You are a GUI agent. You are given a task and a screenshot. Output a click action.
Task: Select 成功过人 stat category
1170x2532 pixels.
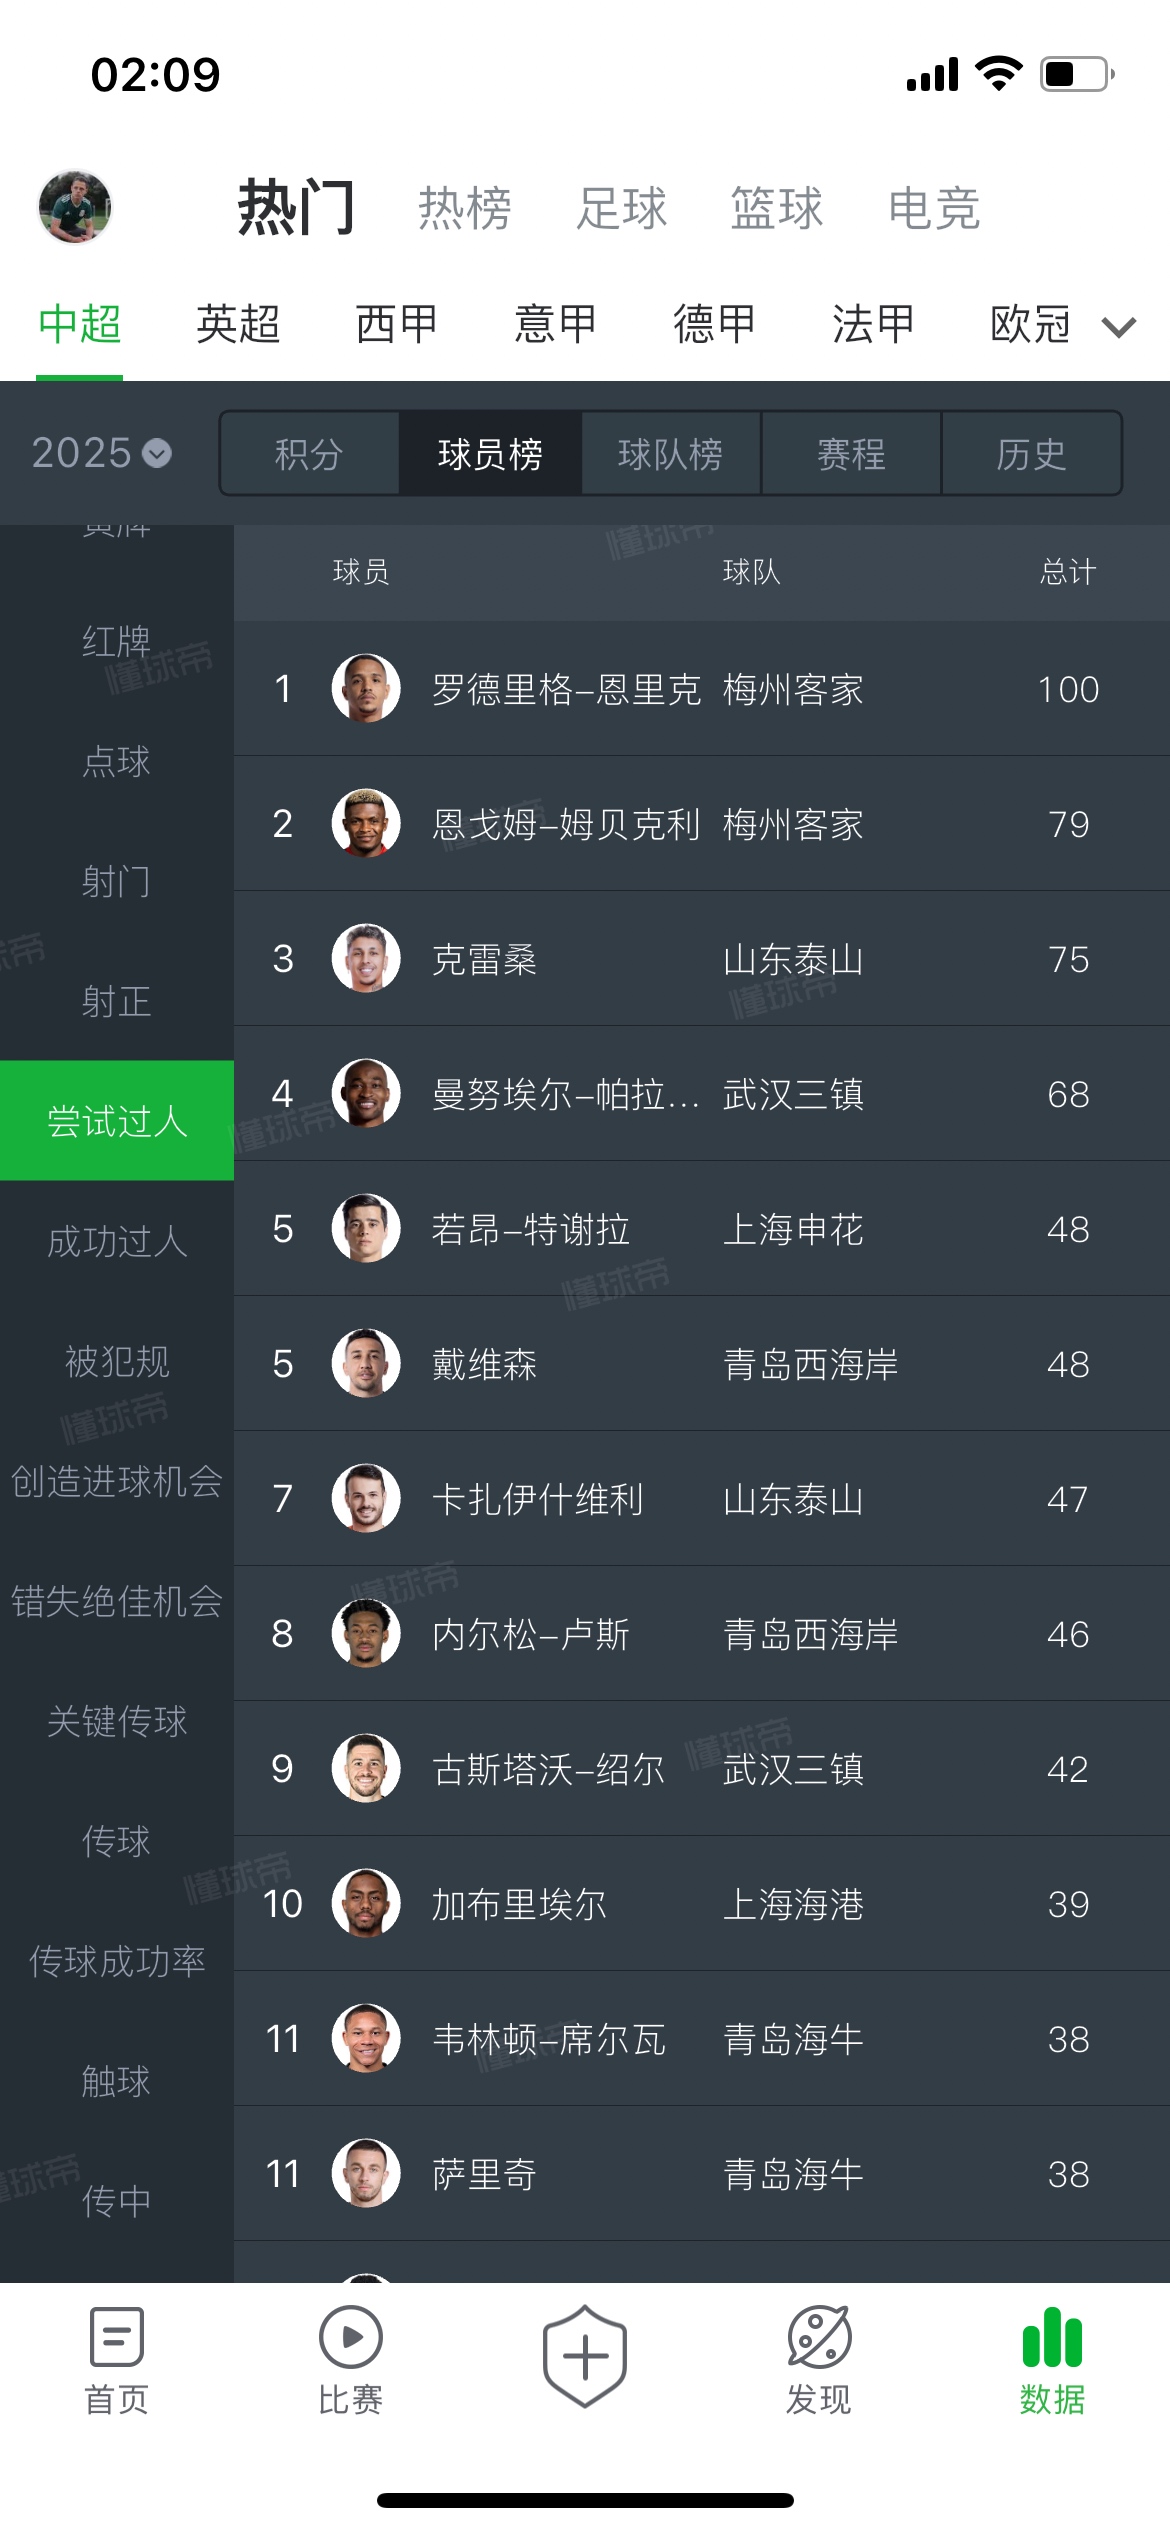pyautogui.click(x=117, y=1241)
